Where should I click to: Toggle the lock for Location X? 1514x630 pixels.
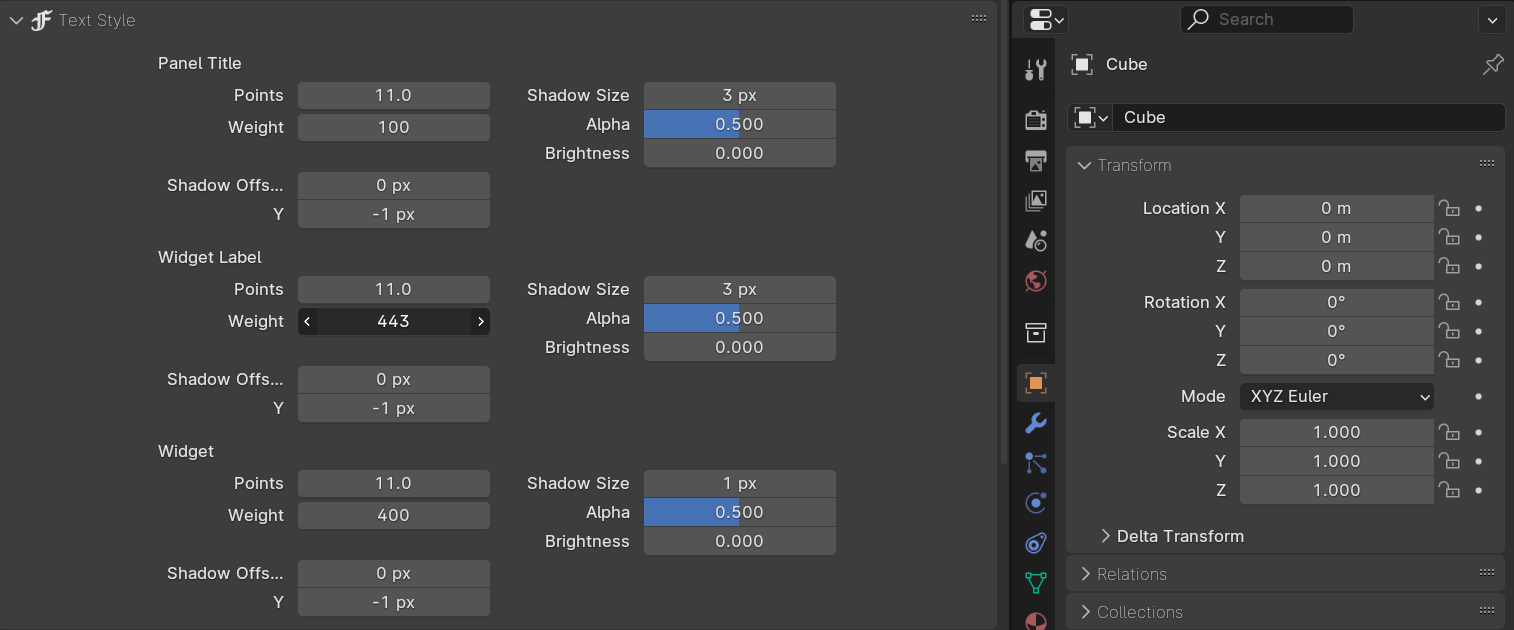point(1449,208)
